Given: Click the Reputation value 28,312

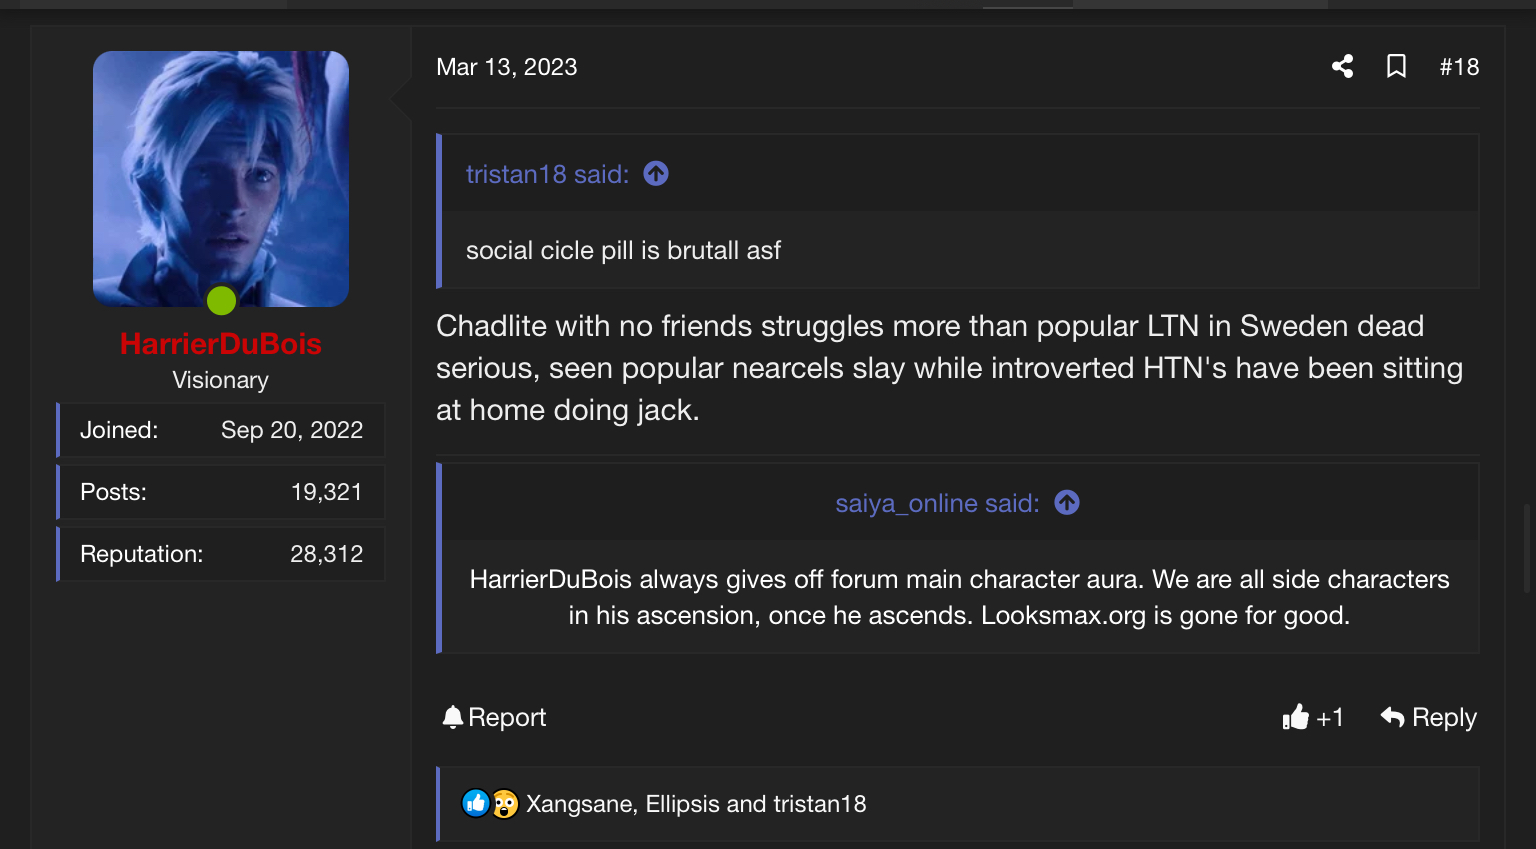Looking at the screenshot, I should [x=326, y=554].
